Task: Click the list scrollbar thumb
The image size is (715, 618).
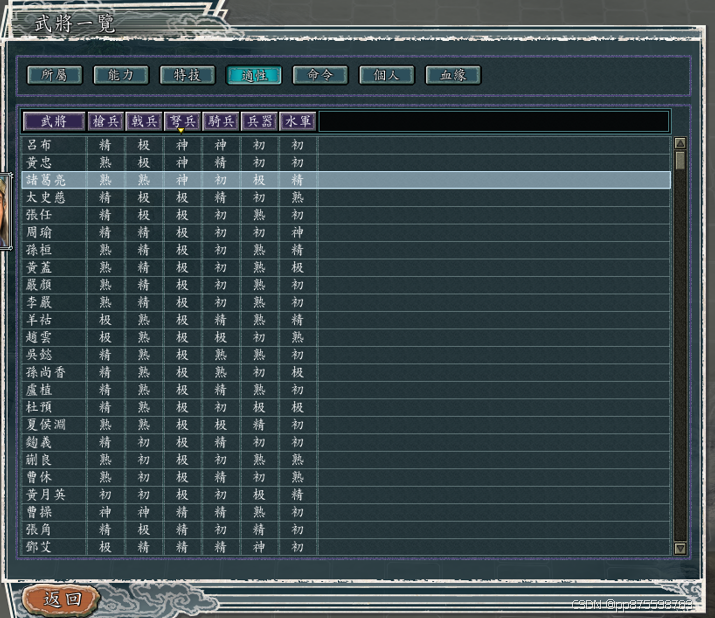Action: click(680, 161)
